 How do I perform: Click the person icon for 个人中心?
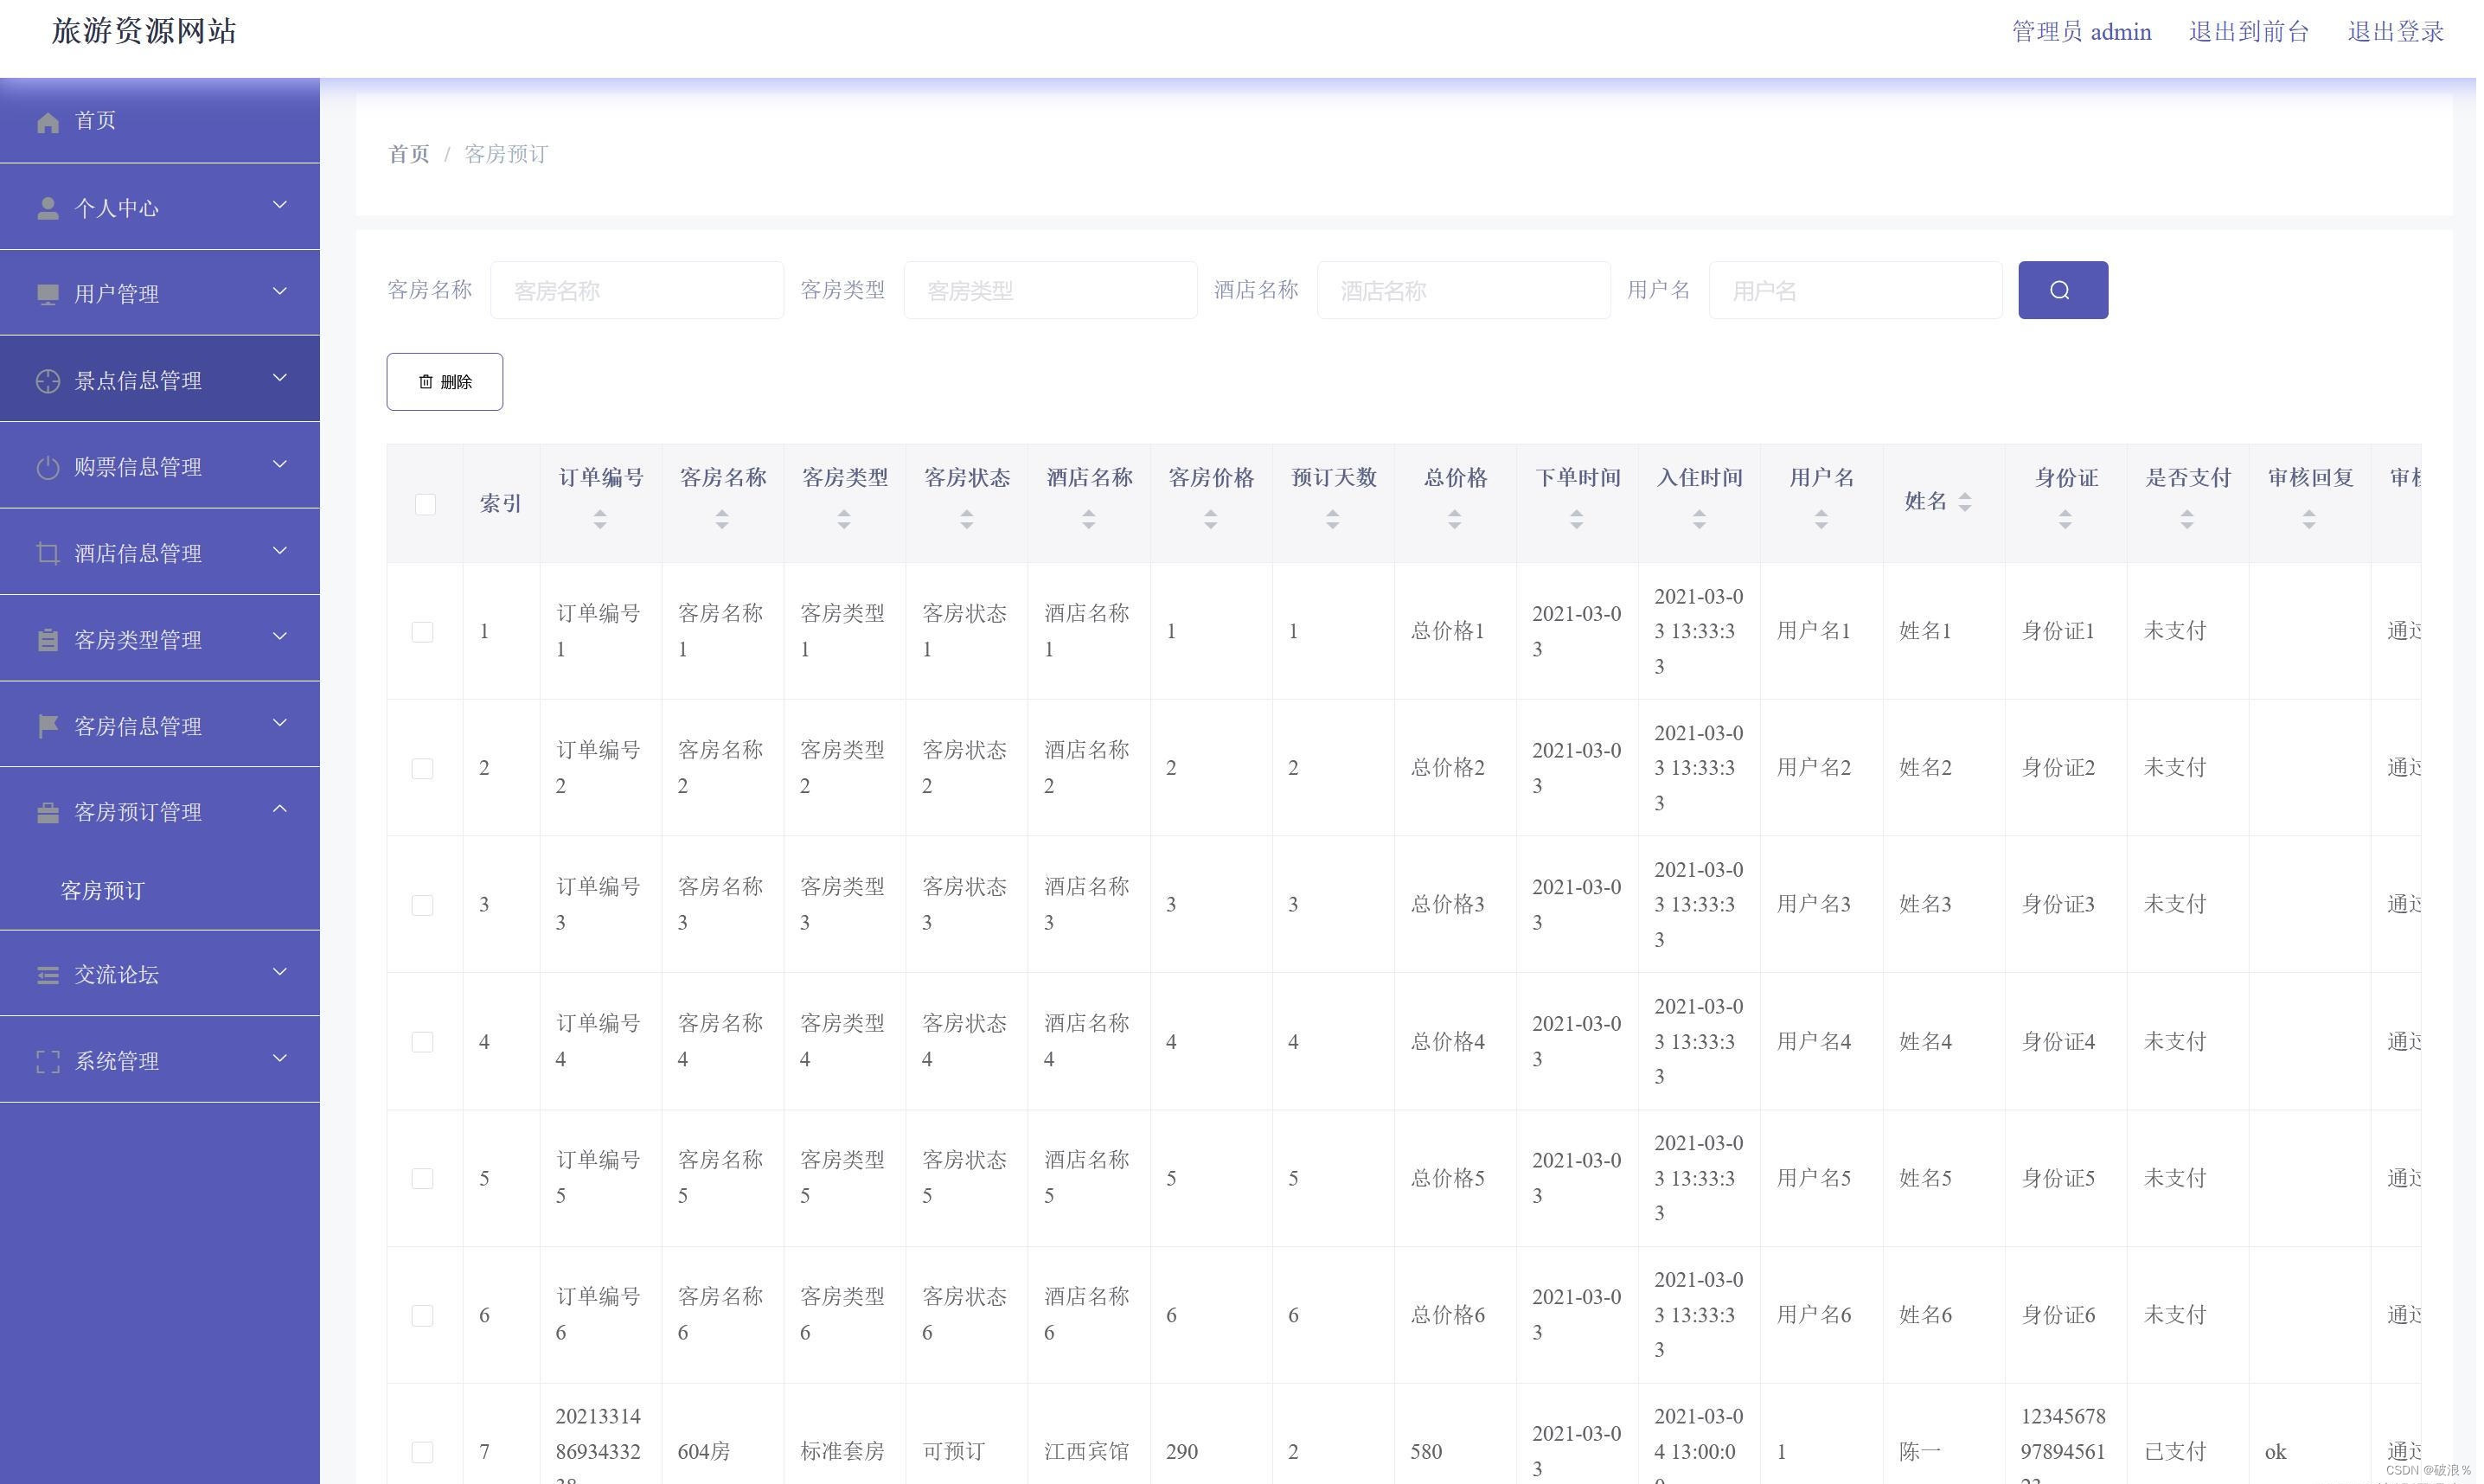click(47, 208)
